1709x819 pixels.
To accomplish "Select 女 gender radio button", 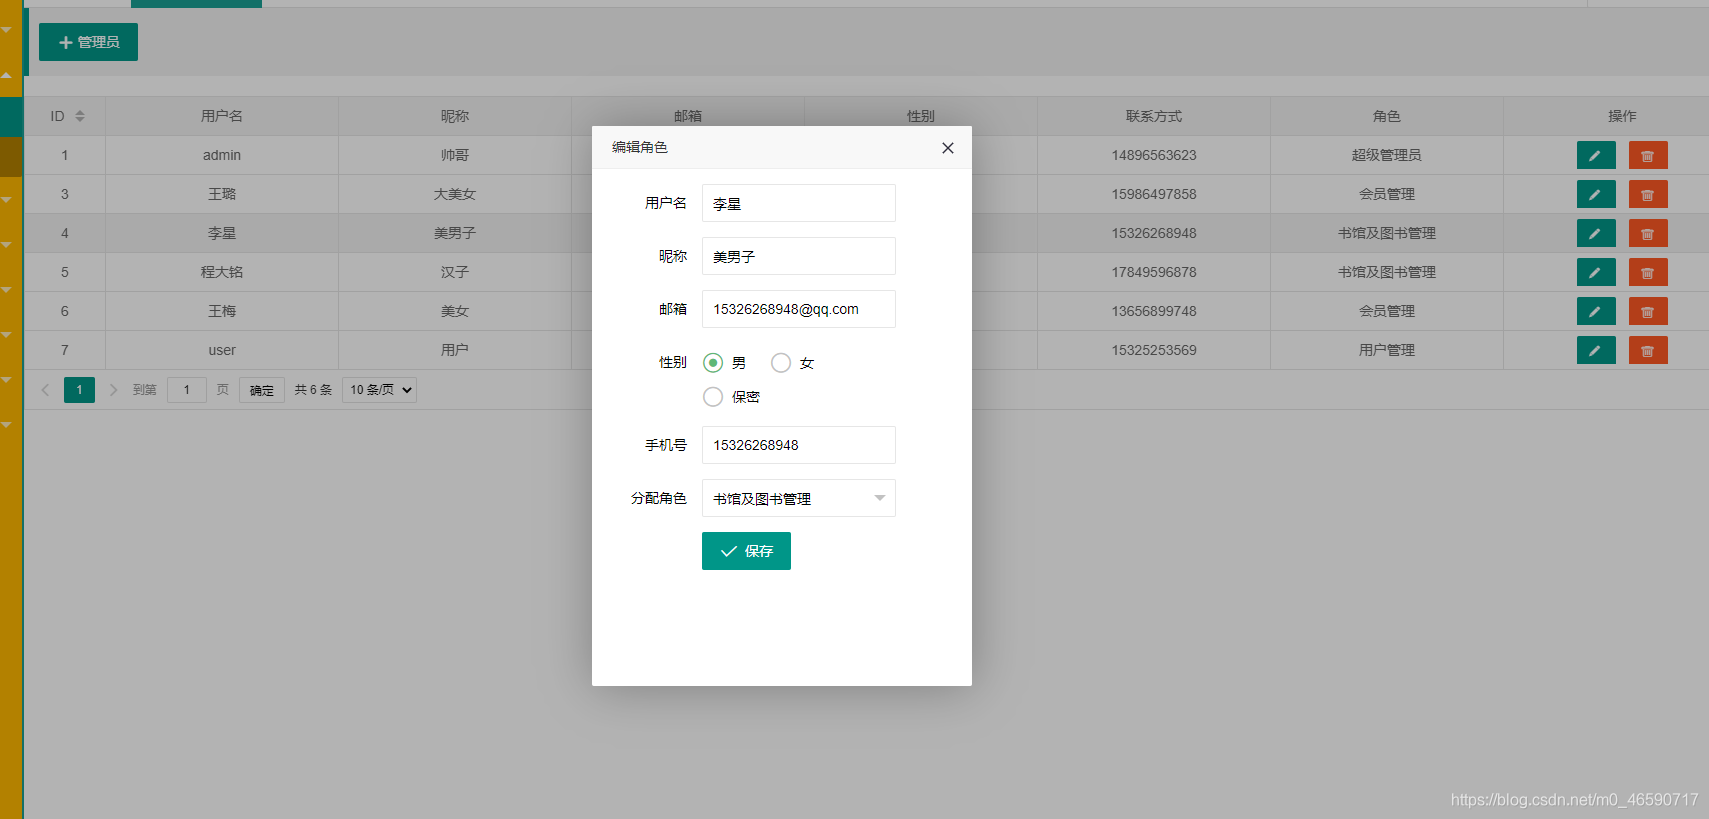I will click(x=781, y=363).
